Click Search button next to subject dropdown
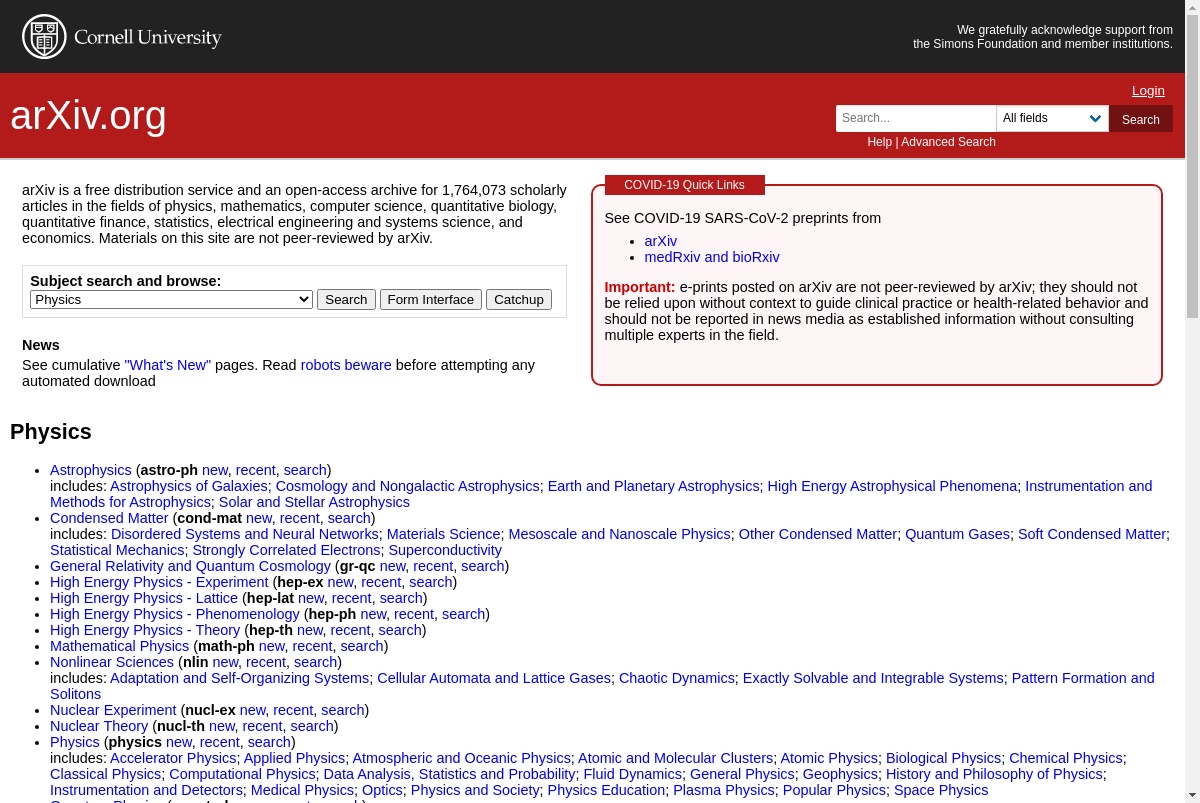This screenshot has width=1200, height=803. [x=346, y=299]
